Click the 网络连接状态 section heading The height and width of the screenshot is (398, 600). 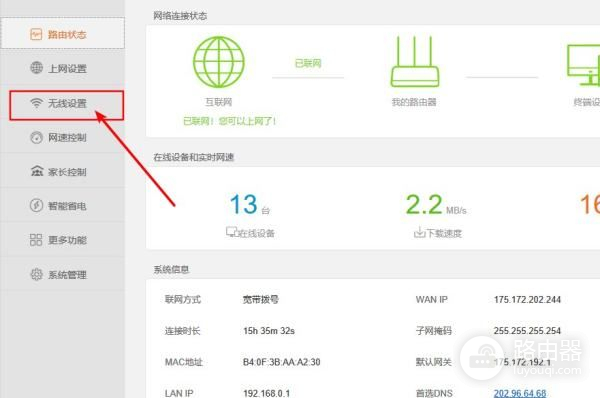click(180, 16)
